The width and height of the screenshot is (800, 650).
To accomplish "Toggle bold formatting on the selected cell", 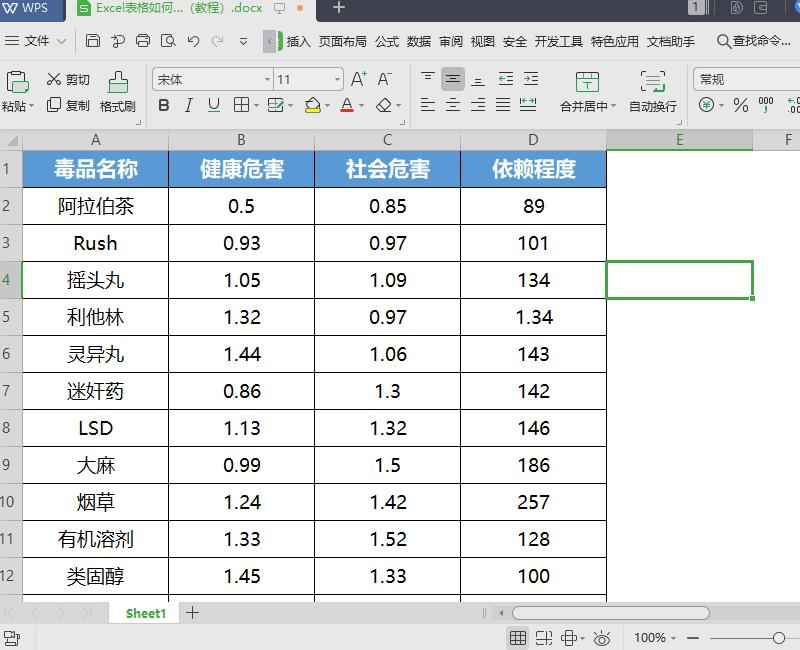I will tap(164, 105).
